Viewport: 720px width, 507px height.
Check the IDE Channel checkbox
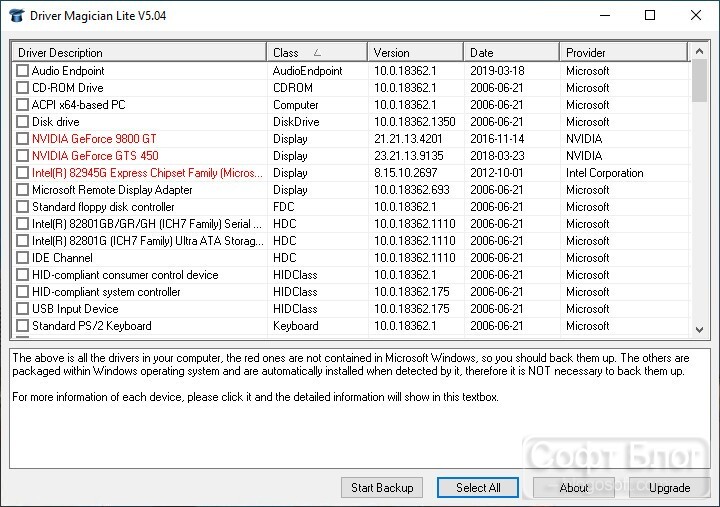coord(22,258)
